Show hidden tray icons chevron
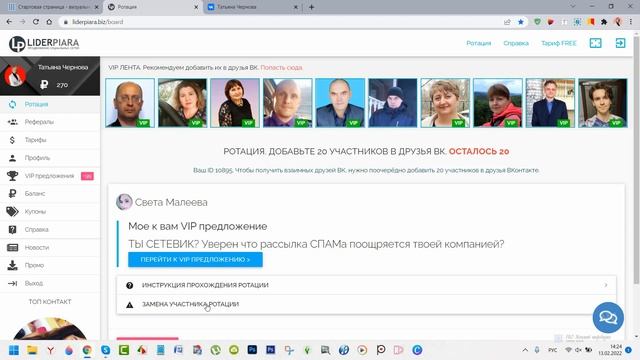Screen dimensions: 640x360 pos(525,350)
